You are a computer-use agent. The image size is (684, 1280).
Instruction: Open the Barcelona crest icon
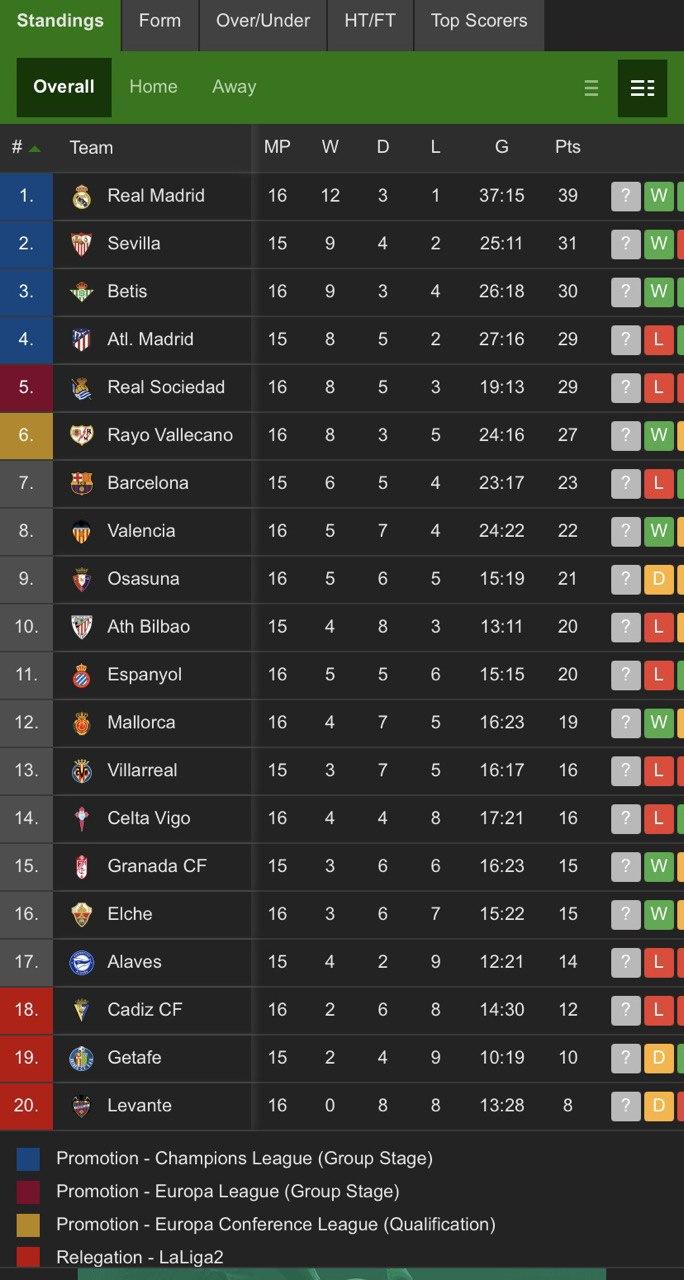[81, 484]
